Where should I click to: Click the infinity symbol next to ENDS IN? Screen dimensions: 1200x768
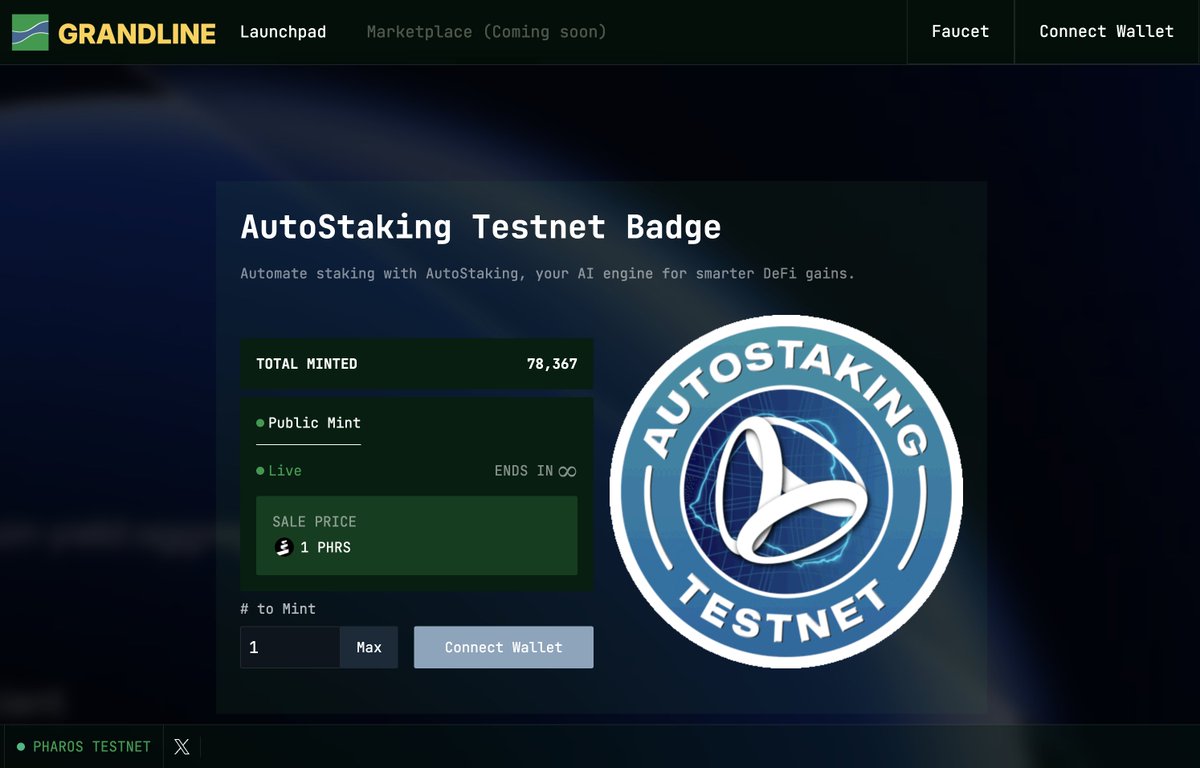click(x=567, y=471)
